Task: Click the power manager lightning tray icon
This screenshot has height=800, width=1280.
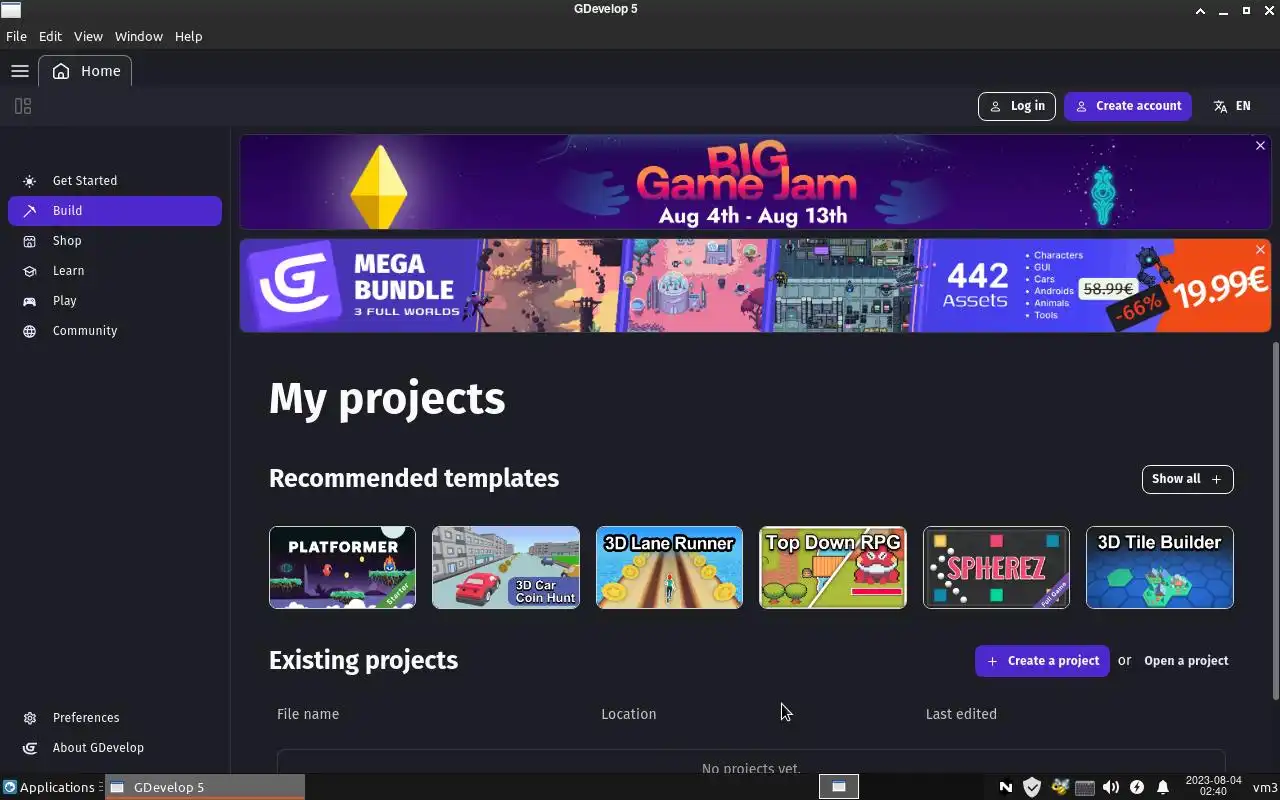Action: click(x=1137, y=787)
